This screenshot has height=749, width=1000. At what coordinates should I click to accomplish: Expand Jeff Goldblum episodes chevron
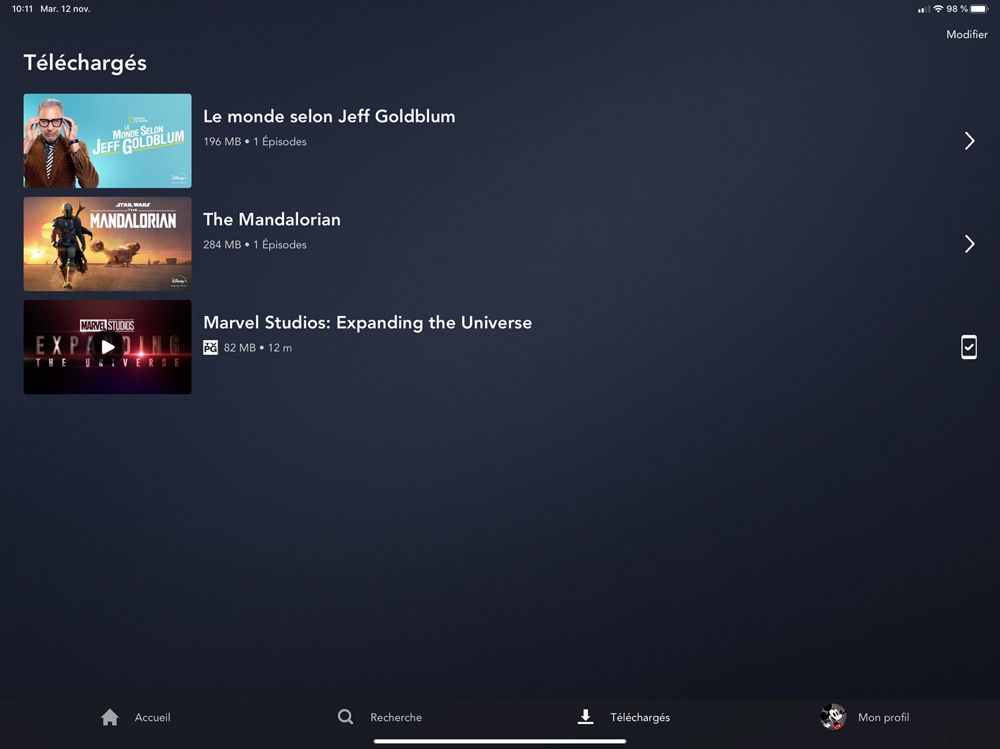(x=969, y=140)
